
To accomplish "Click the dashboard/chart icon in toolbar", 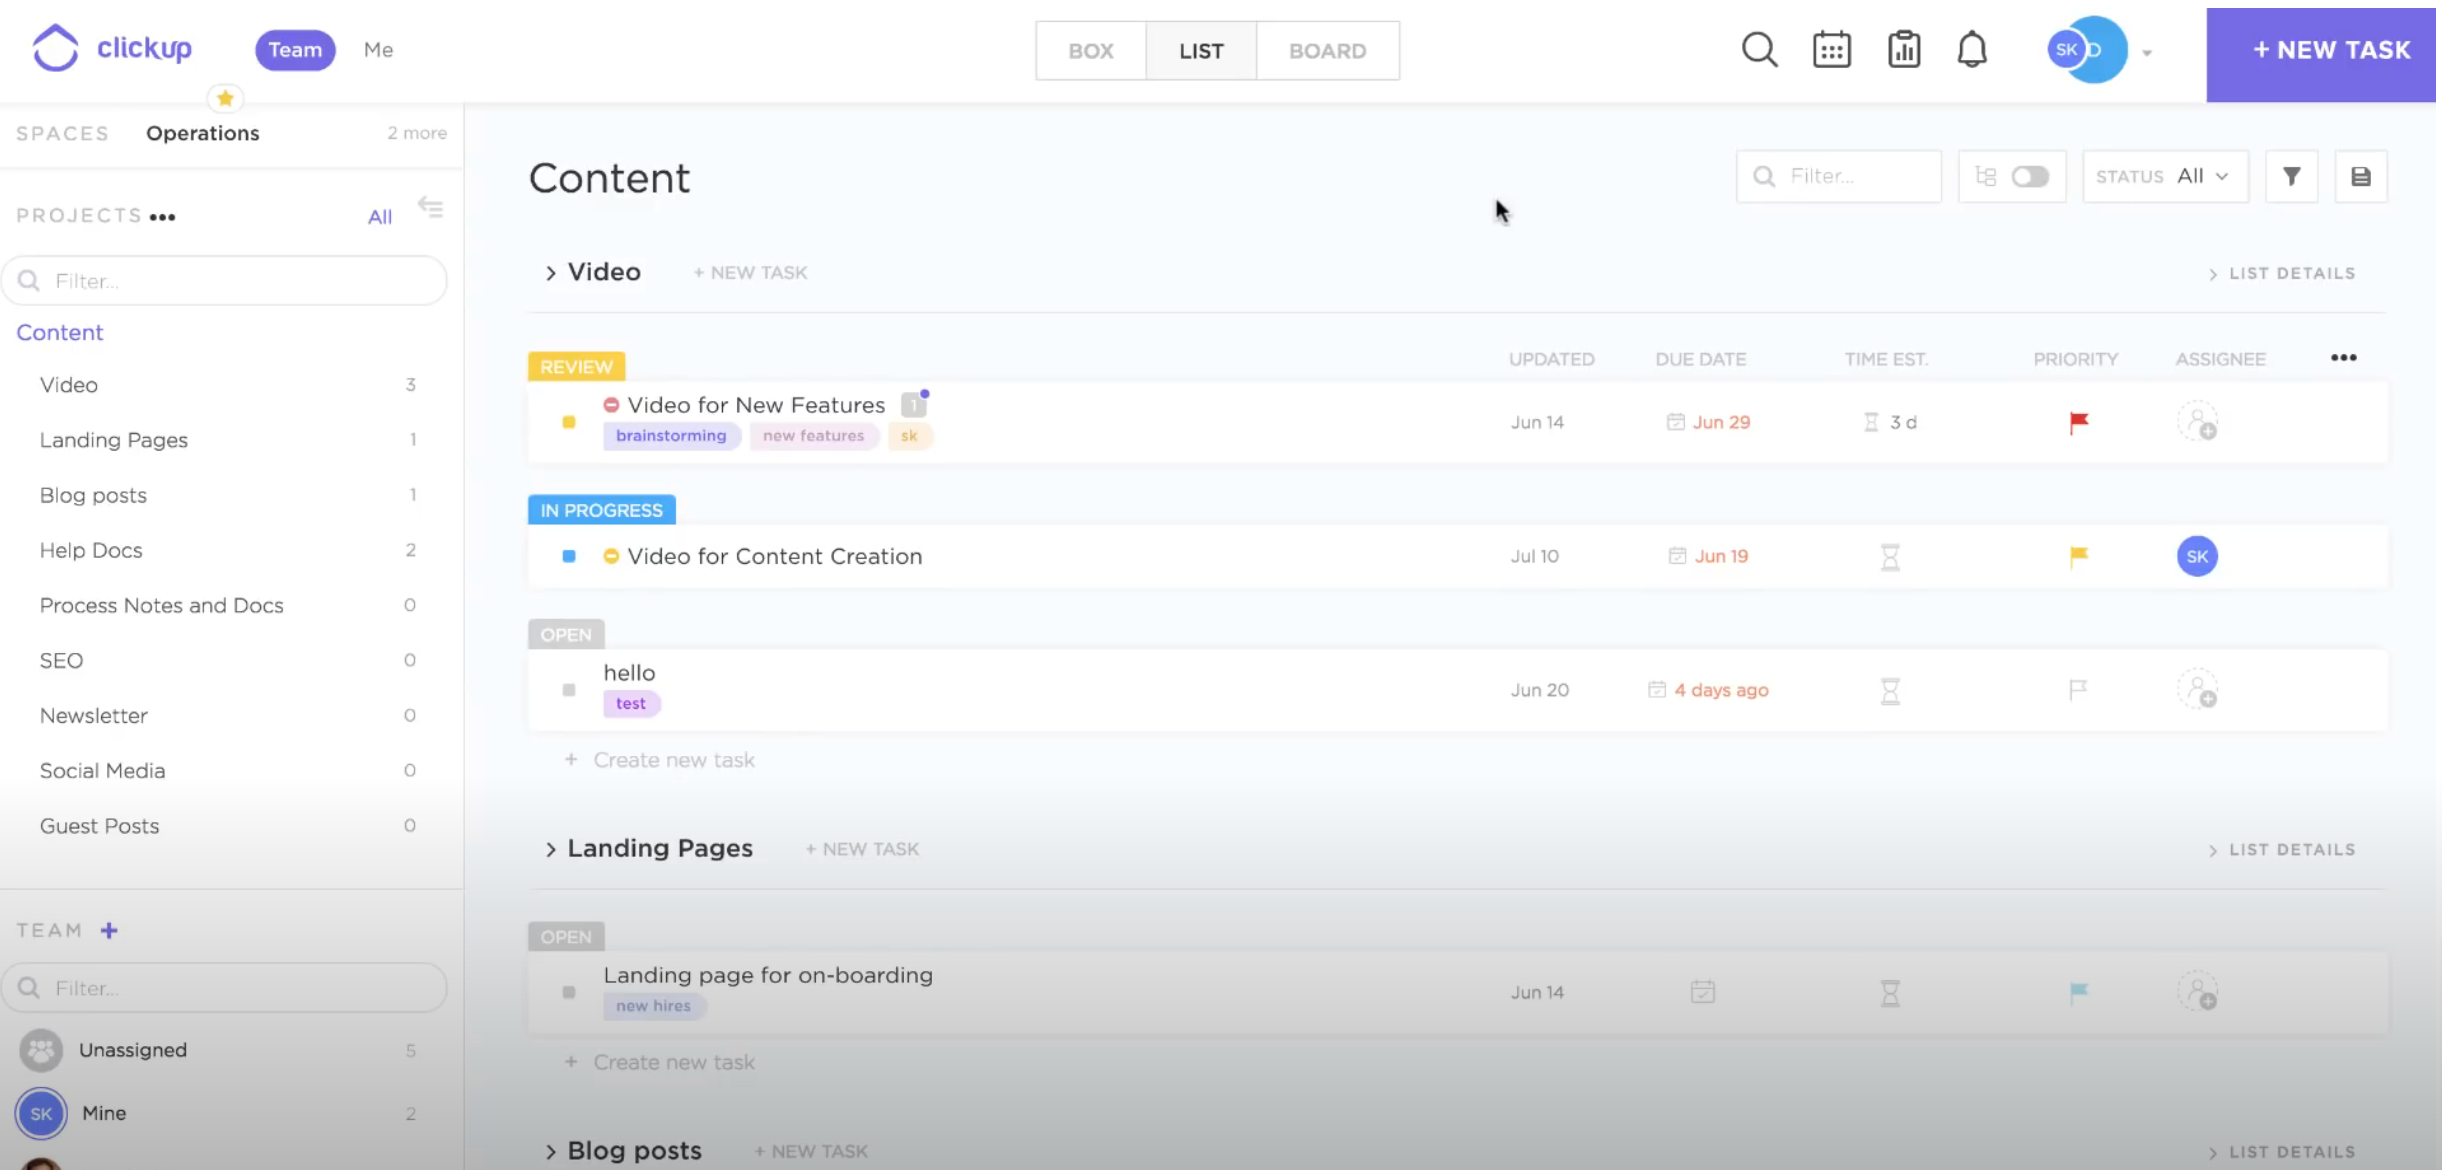I will pyautogui.click(x=1905, y=50).
